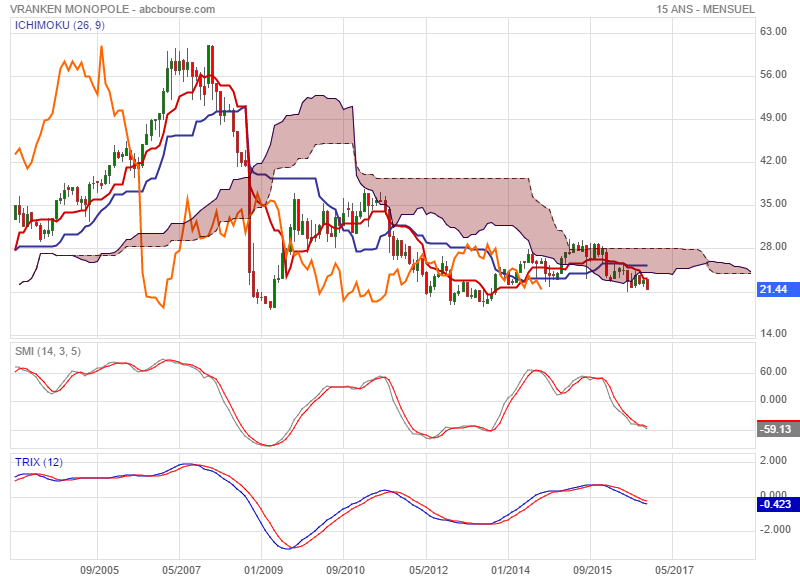Viewport: 800px width, 580px height.
Task: Click the 14.00 price axis label
Action: tap(773, 333)
